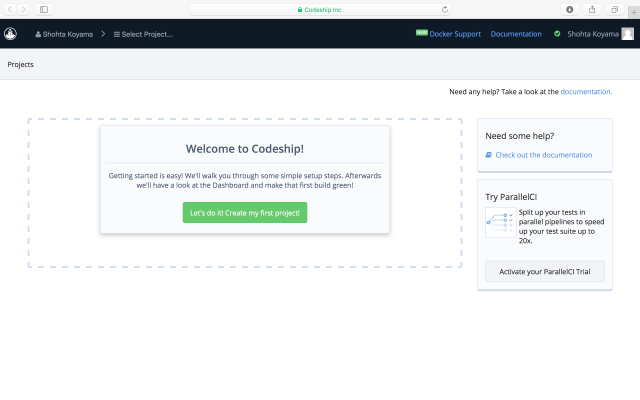Click the Codeship ship logo icon
The image size is (640, 400).
(10, 34)
